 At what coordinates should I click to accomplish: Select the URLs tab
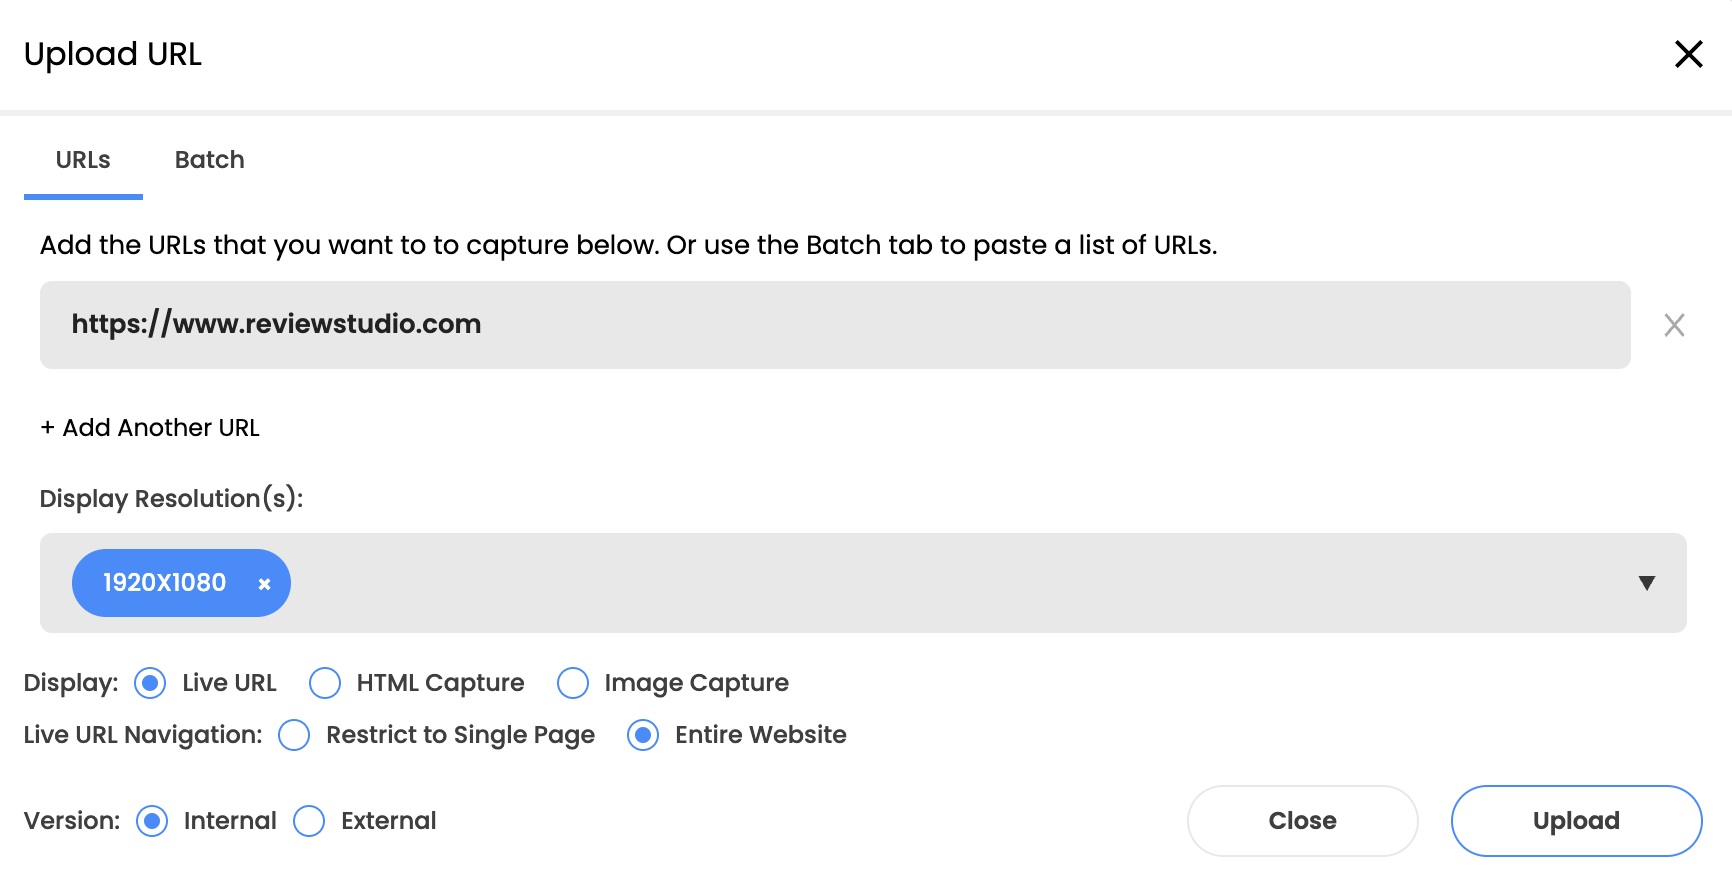click(83, 160)
